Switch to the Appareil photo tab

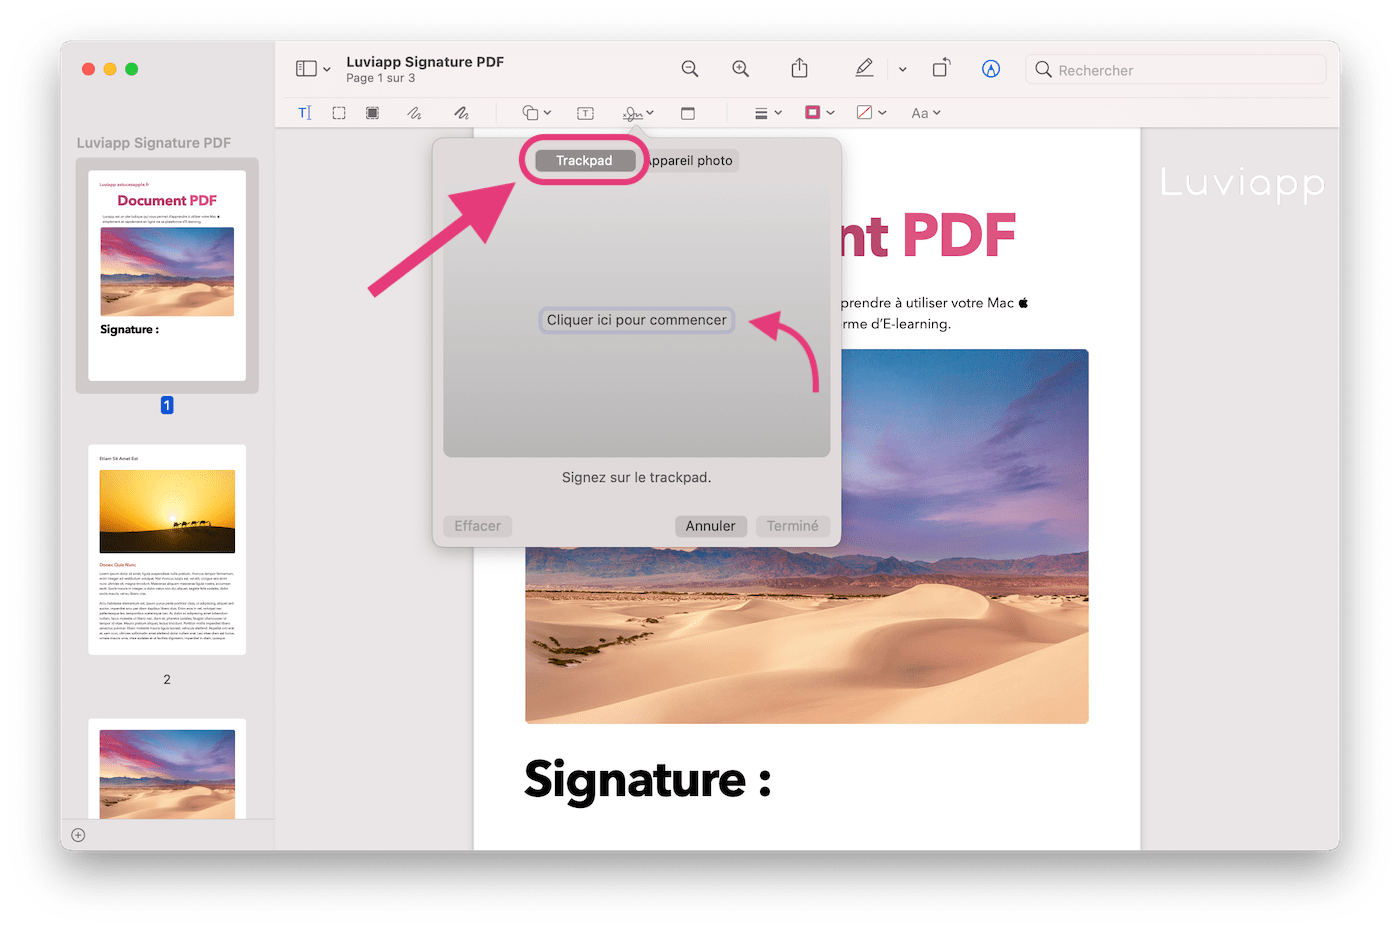(x=690, y=160)
